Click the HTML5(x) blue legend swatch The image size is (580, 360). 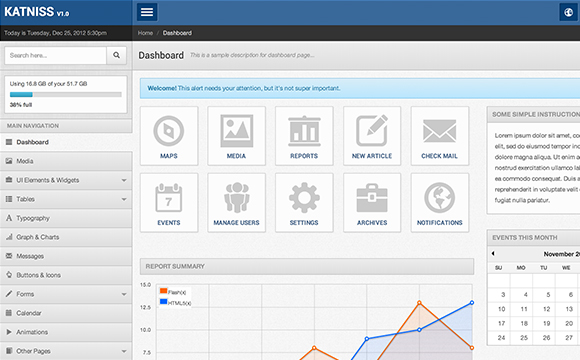pos(163,302)
